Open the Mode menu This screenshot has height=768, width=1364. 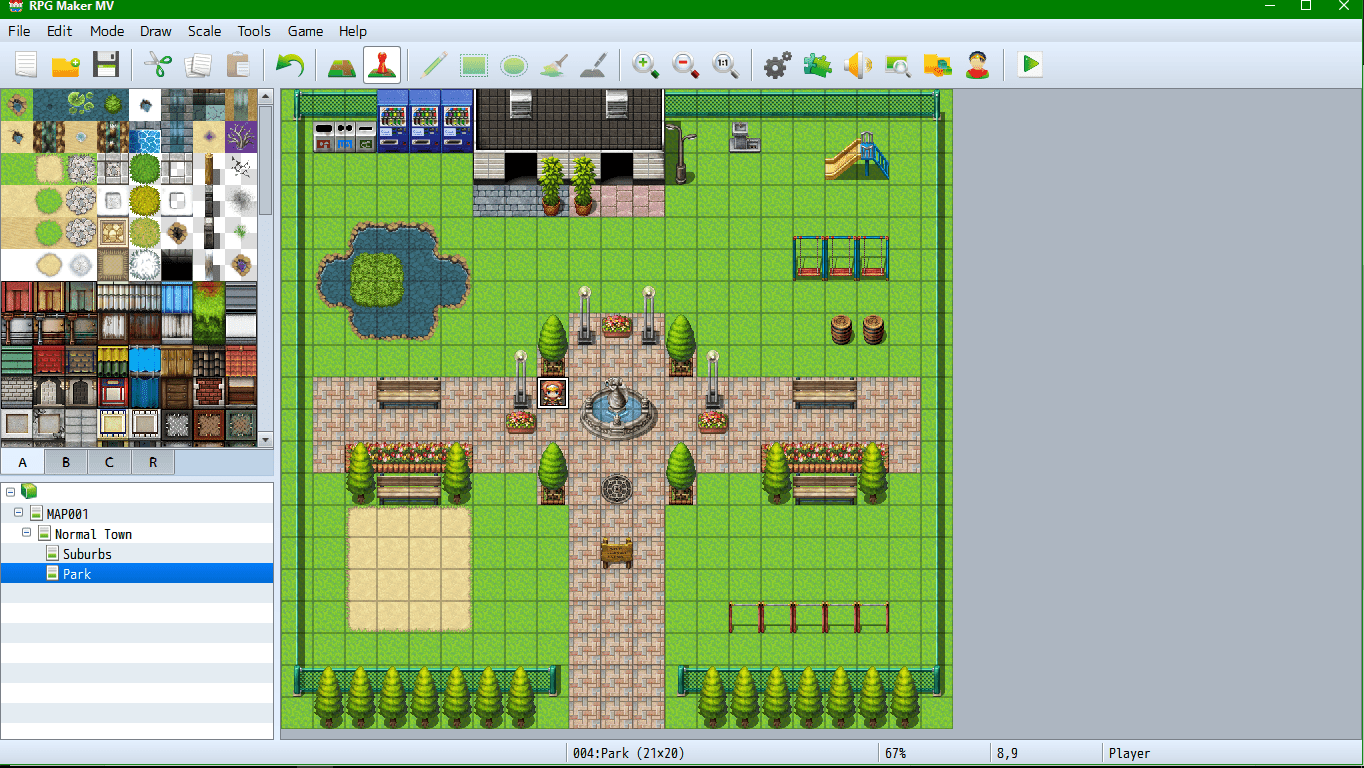[x=107, y=31]
